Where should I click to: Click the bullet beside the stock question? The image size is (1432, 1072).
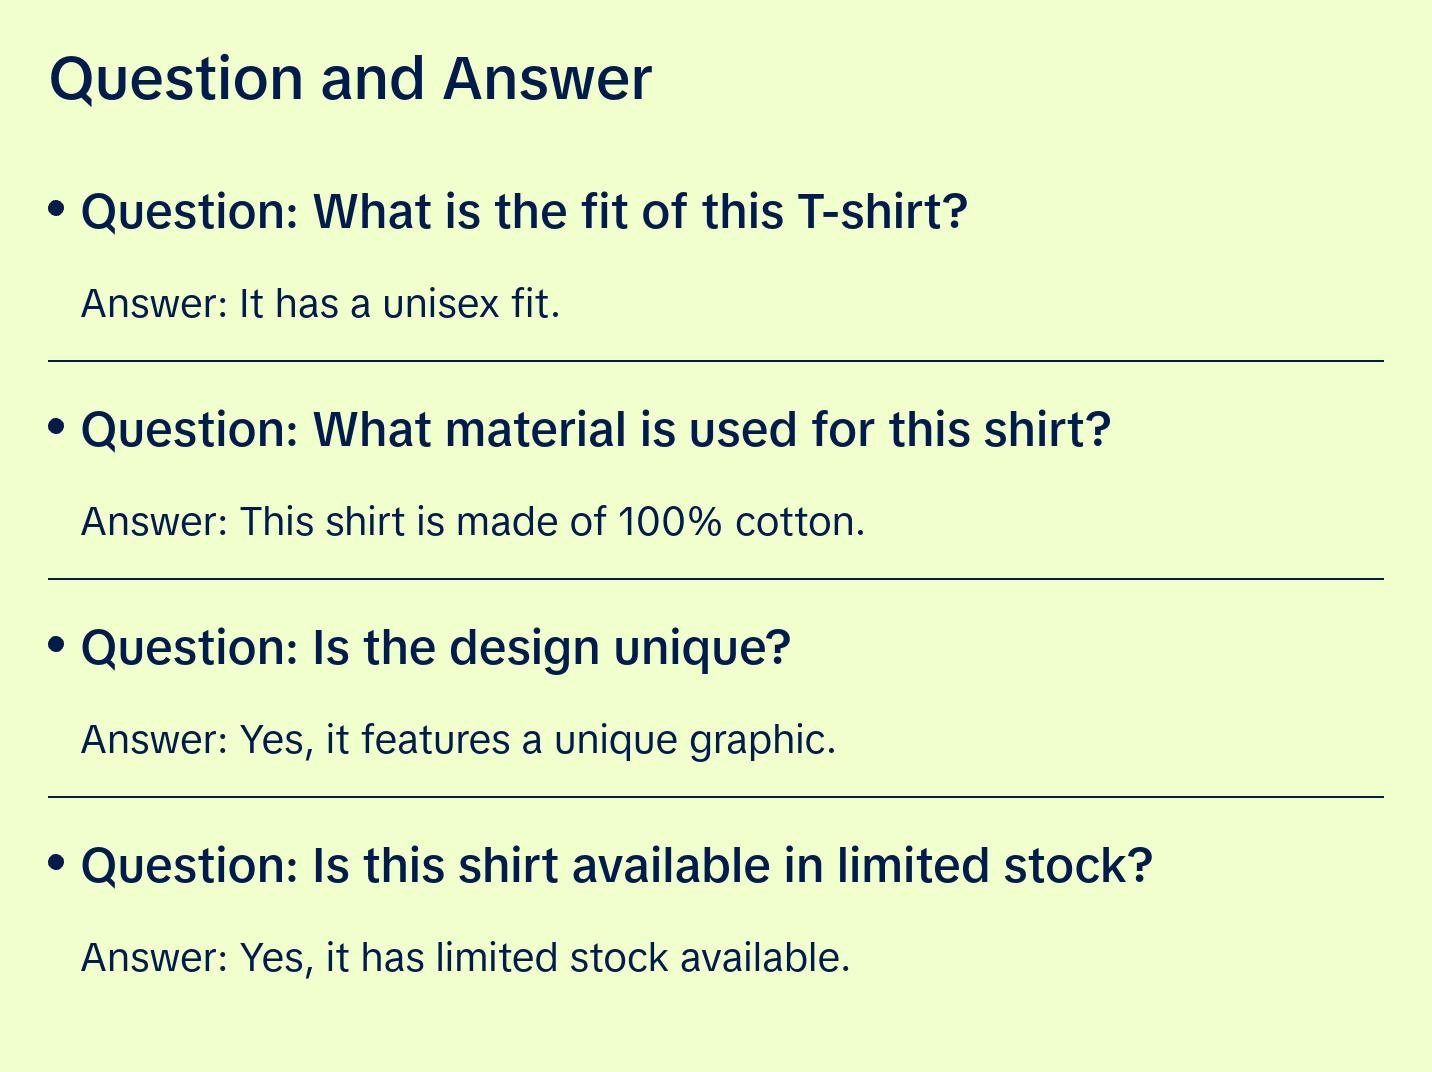click(57, 862)
